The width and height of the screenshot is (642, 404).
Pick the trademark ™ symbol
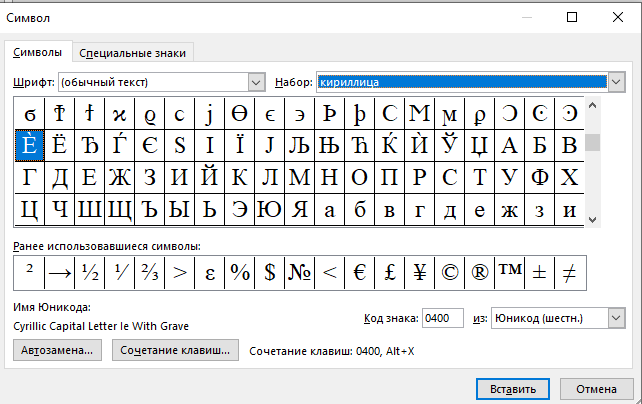510,273
